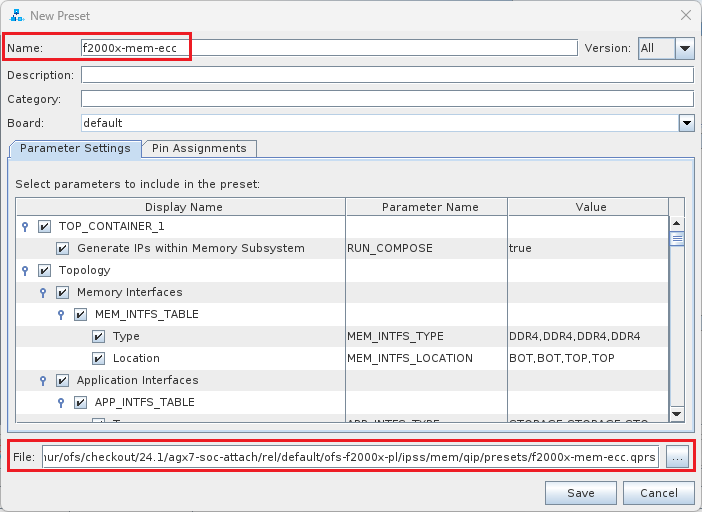Viewport: 702px width, 512px height.
Task: Click the Cancel button
Action: tap(658, 493)
